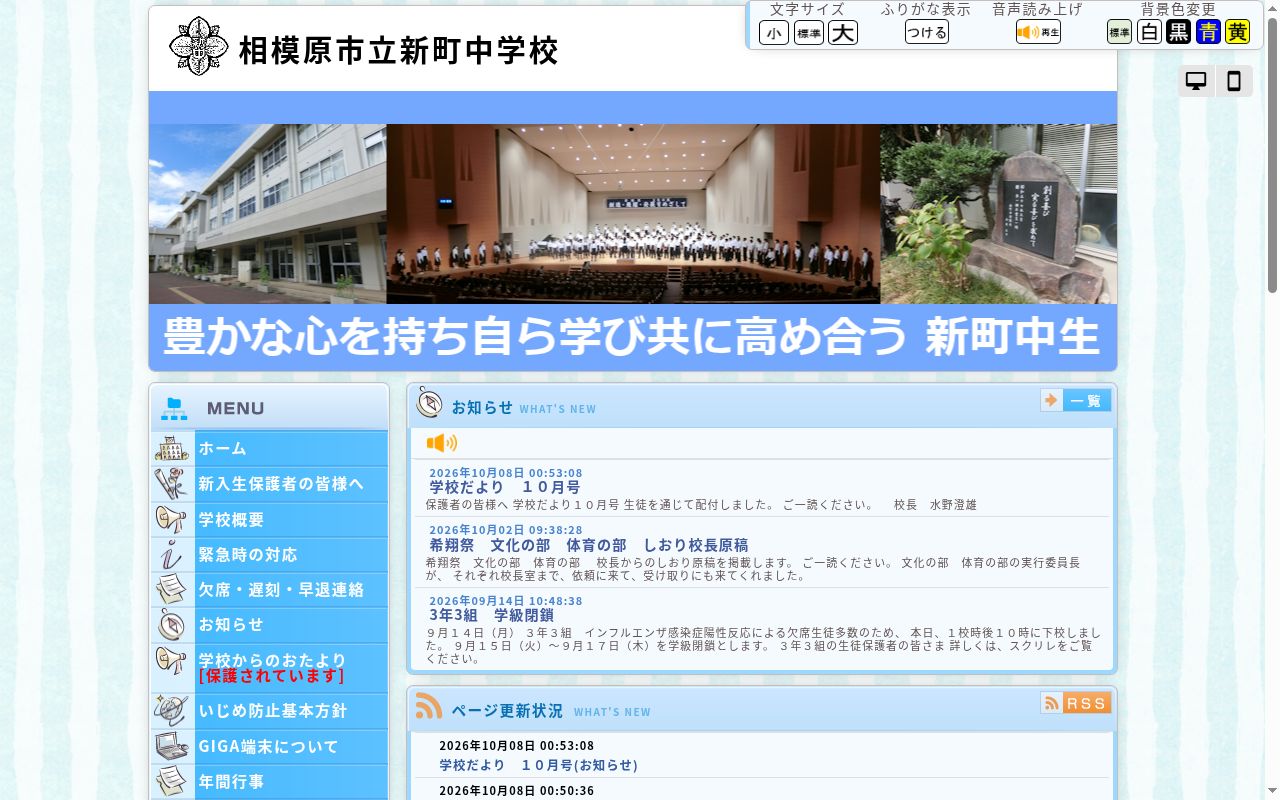The width and height of the screenshot is (1280, 800).
Task: Click the paper icon beside 欠席・遅刻・早退連絡
Action: [172, 590]
